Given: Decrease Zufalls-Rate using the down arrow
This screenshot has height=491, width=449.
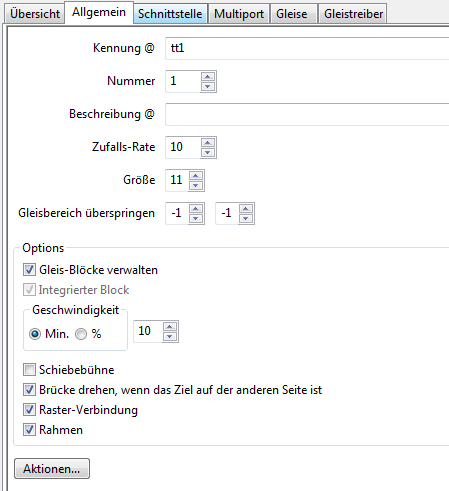Looking at the screenshot, I should pyautogui.click(x=208, y=152).
